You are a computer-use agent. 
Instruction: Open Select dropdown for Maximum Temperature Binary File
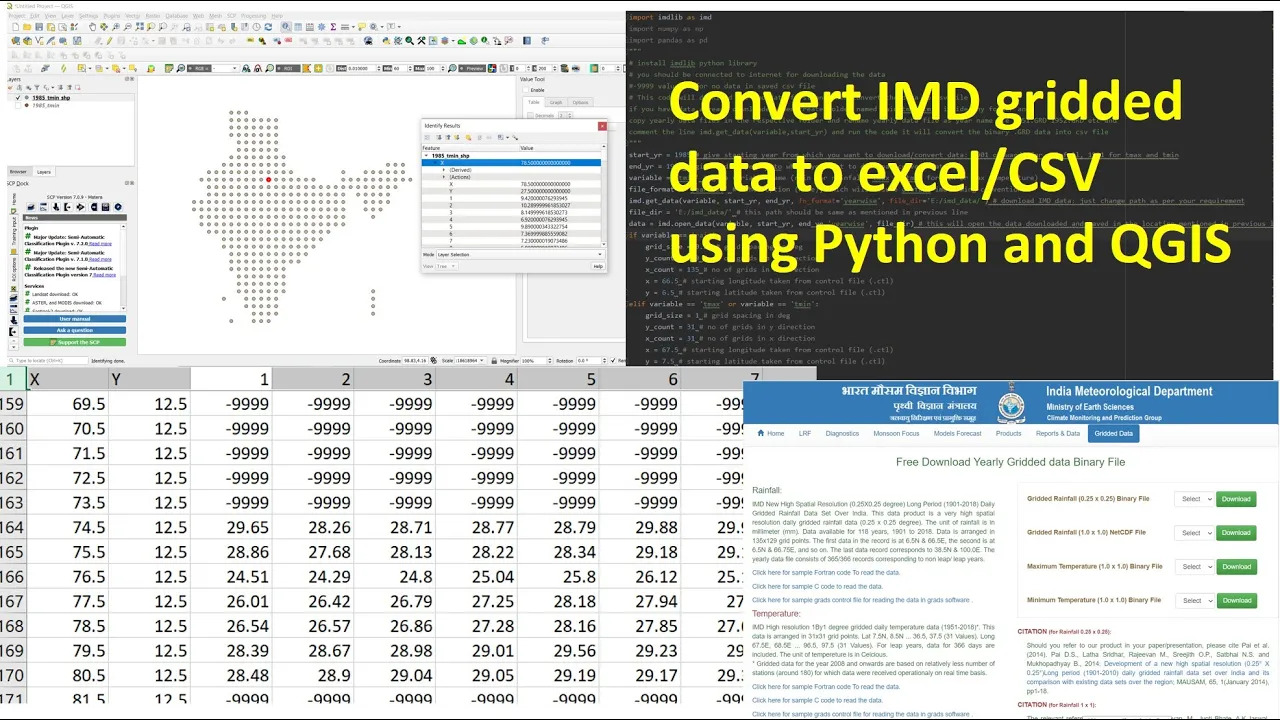(x=1195, y=567)
